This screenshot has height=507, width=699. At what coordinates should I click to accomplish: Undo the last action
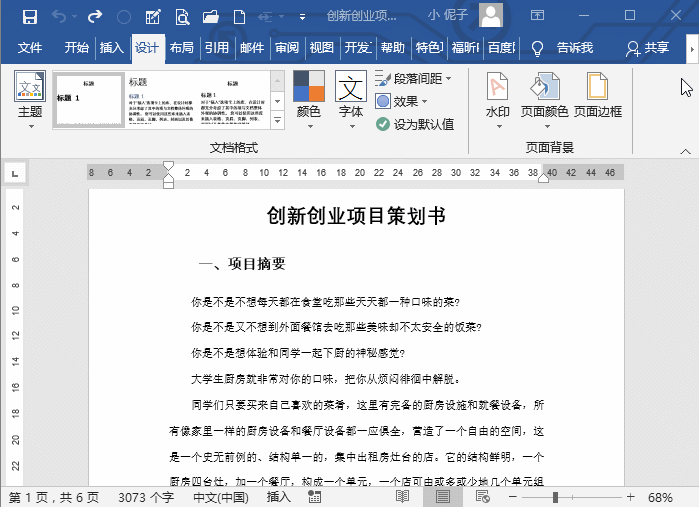point(59,17)
